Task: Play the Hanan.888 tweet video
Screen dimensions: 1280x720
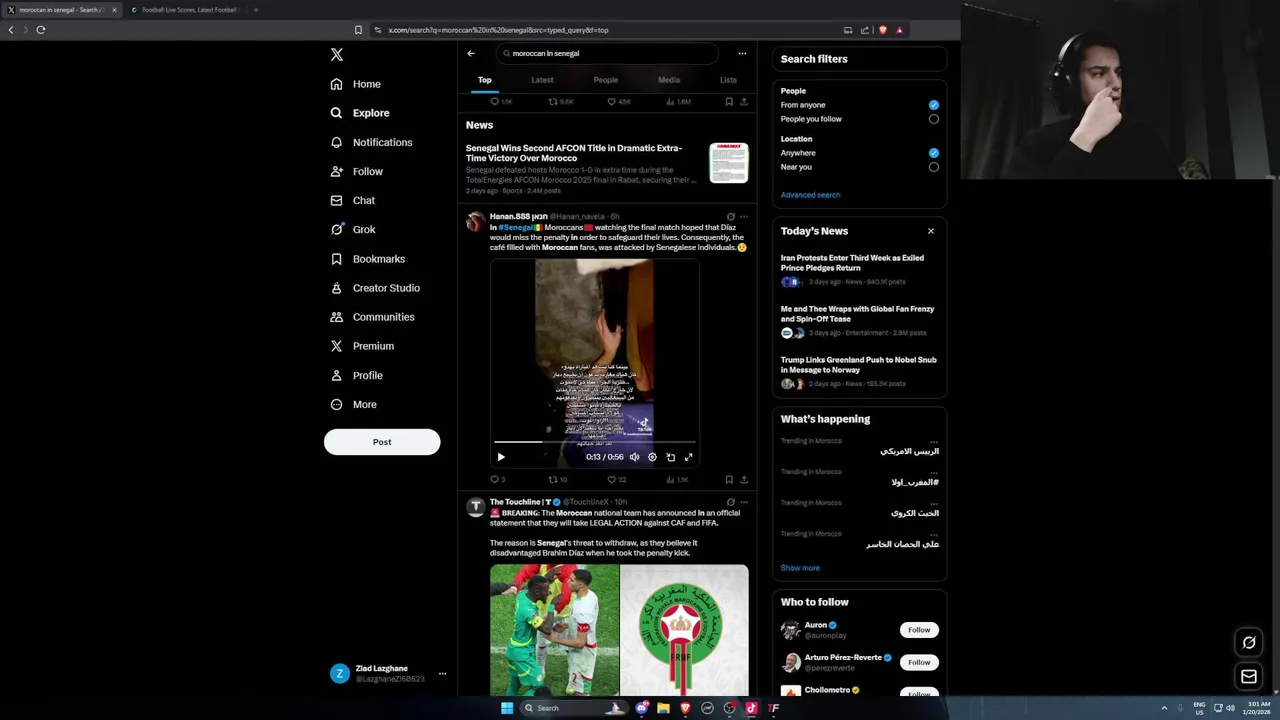Action: (501, 457)
